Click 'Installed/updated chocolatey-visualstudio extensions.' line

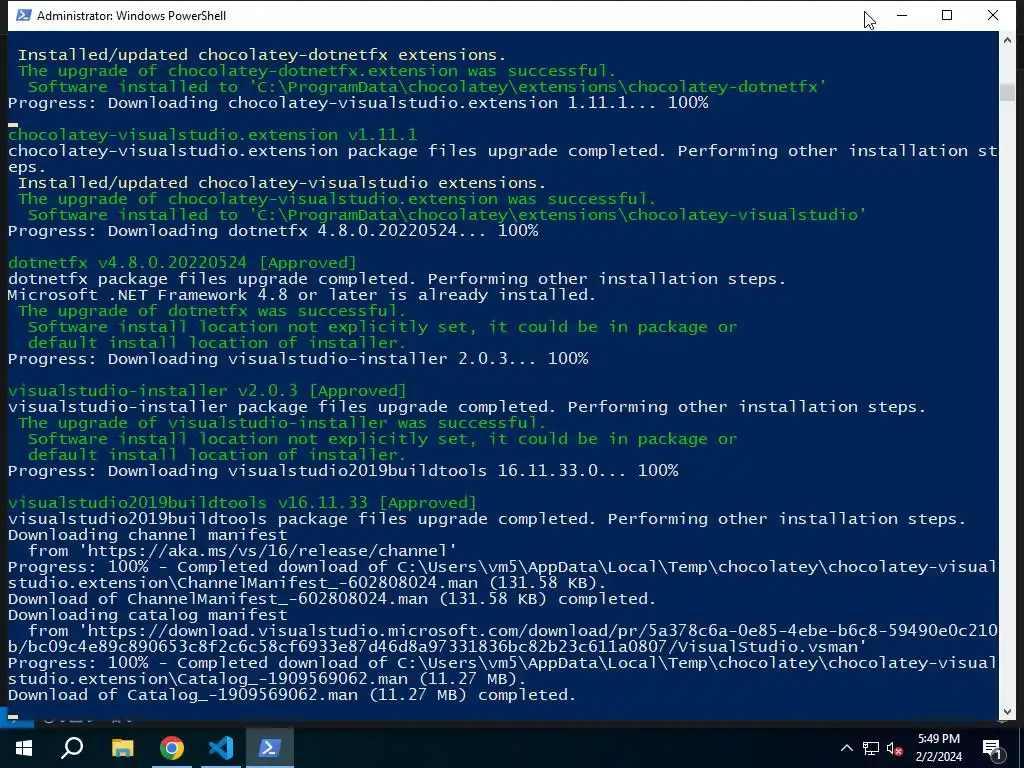click(282, 183)
